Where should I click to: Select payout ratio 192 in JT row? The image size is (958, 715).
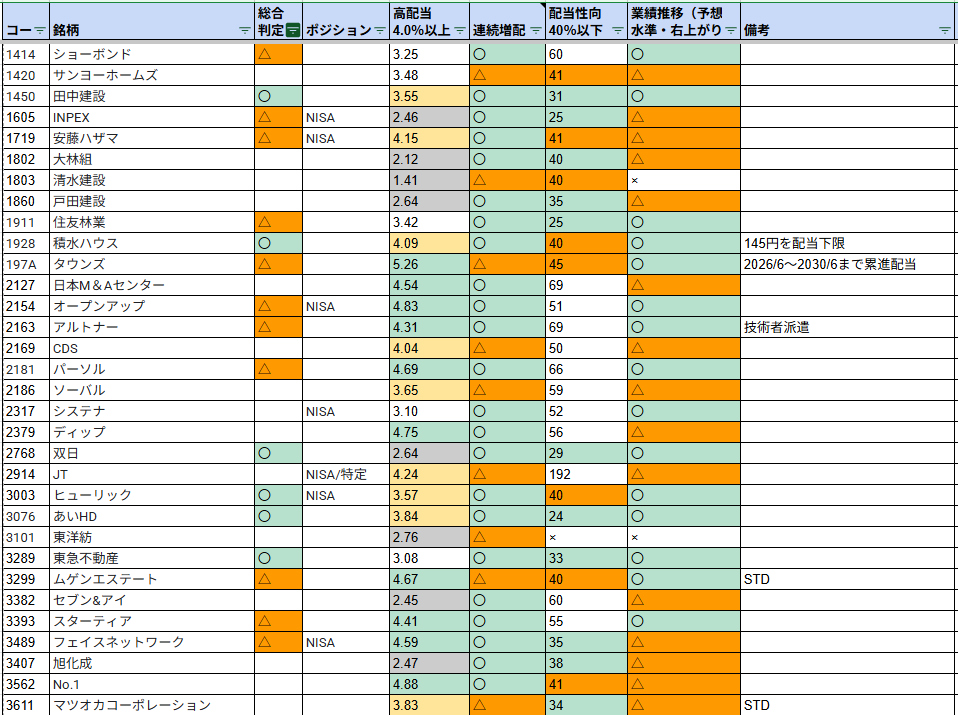tap(587, 474)
